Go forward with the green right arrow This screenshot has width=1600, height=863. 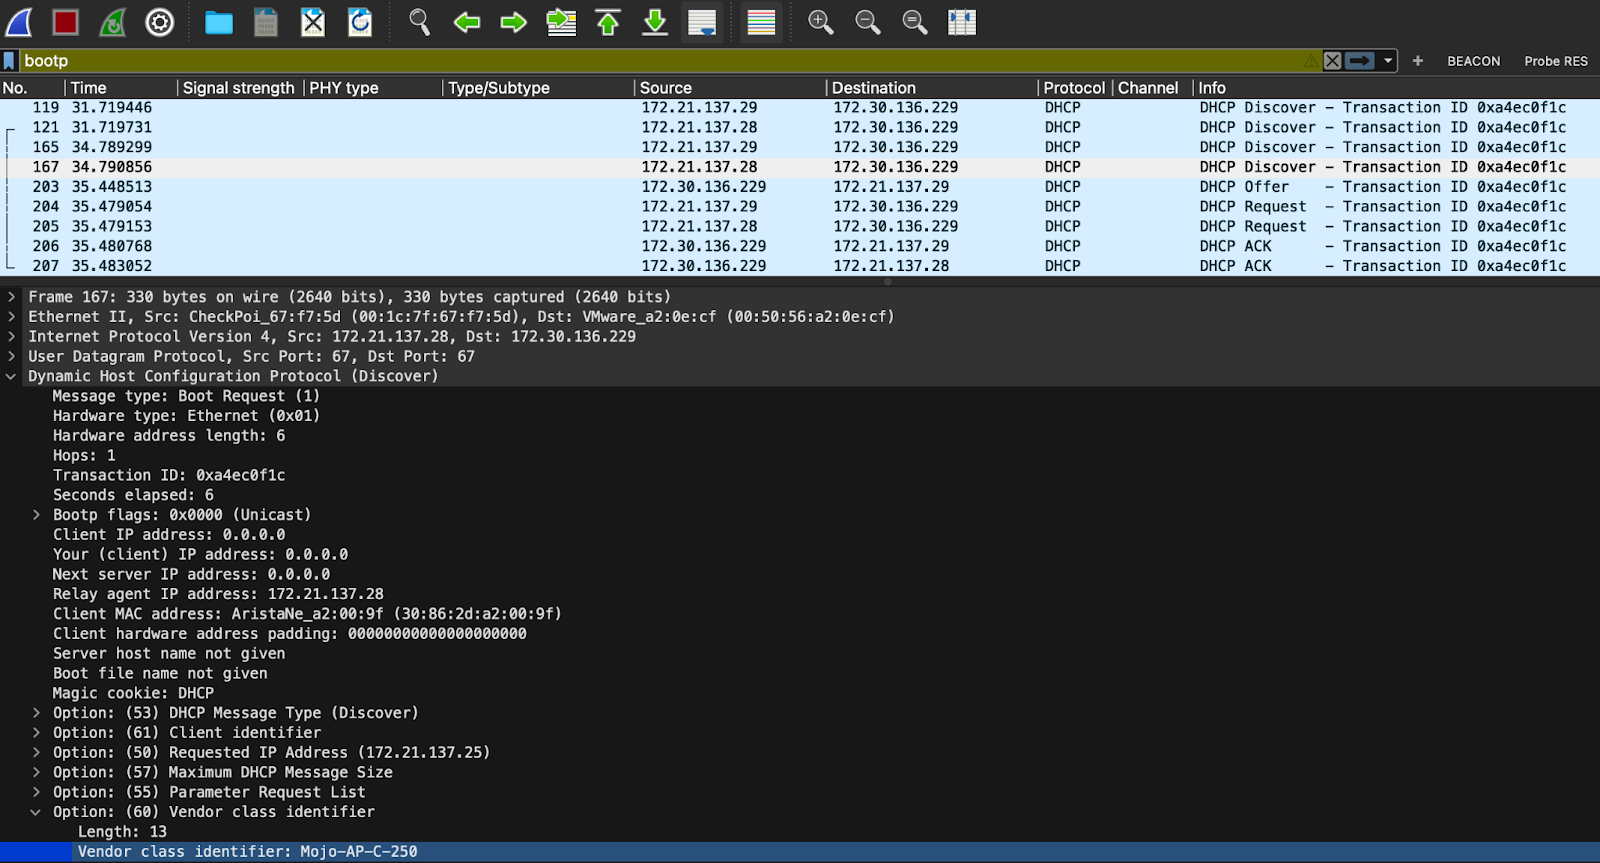pyautogui.click(x=514, y=22)
